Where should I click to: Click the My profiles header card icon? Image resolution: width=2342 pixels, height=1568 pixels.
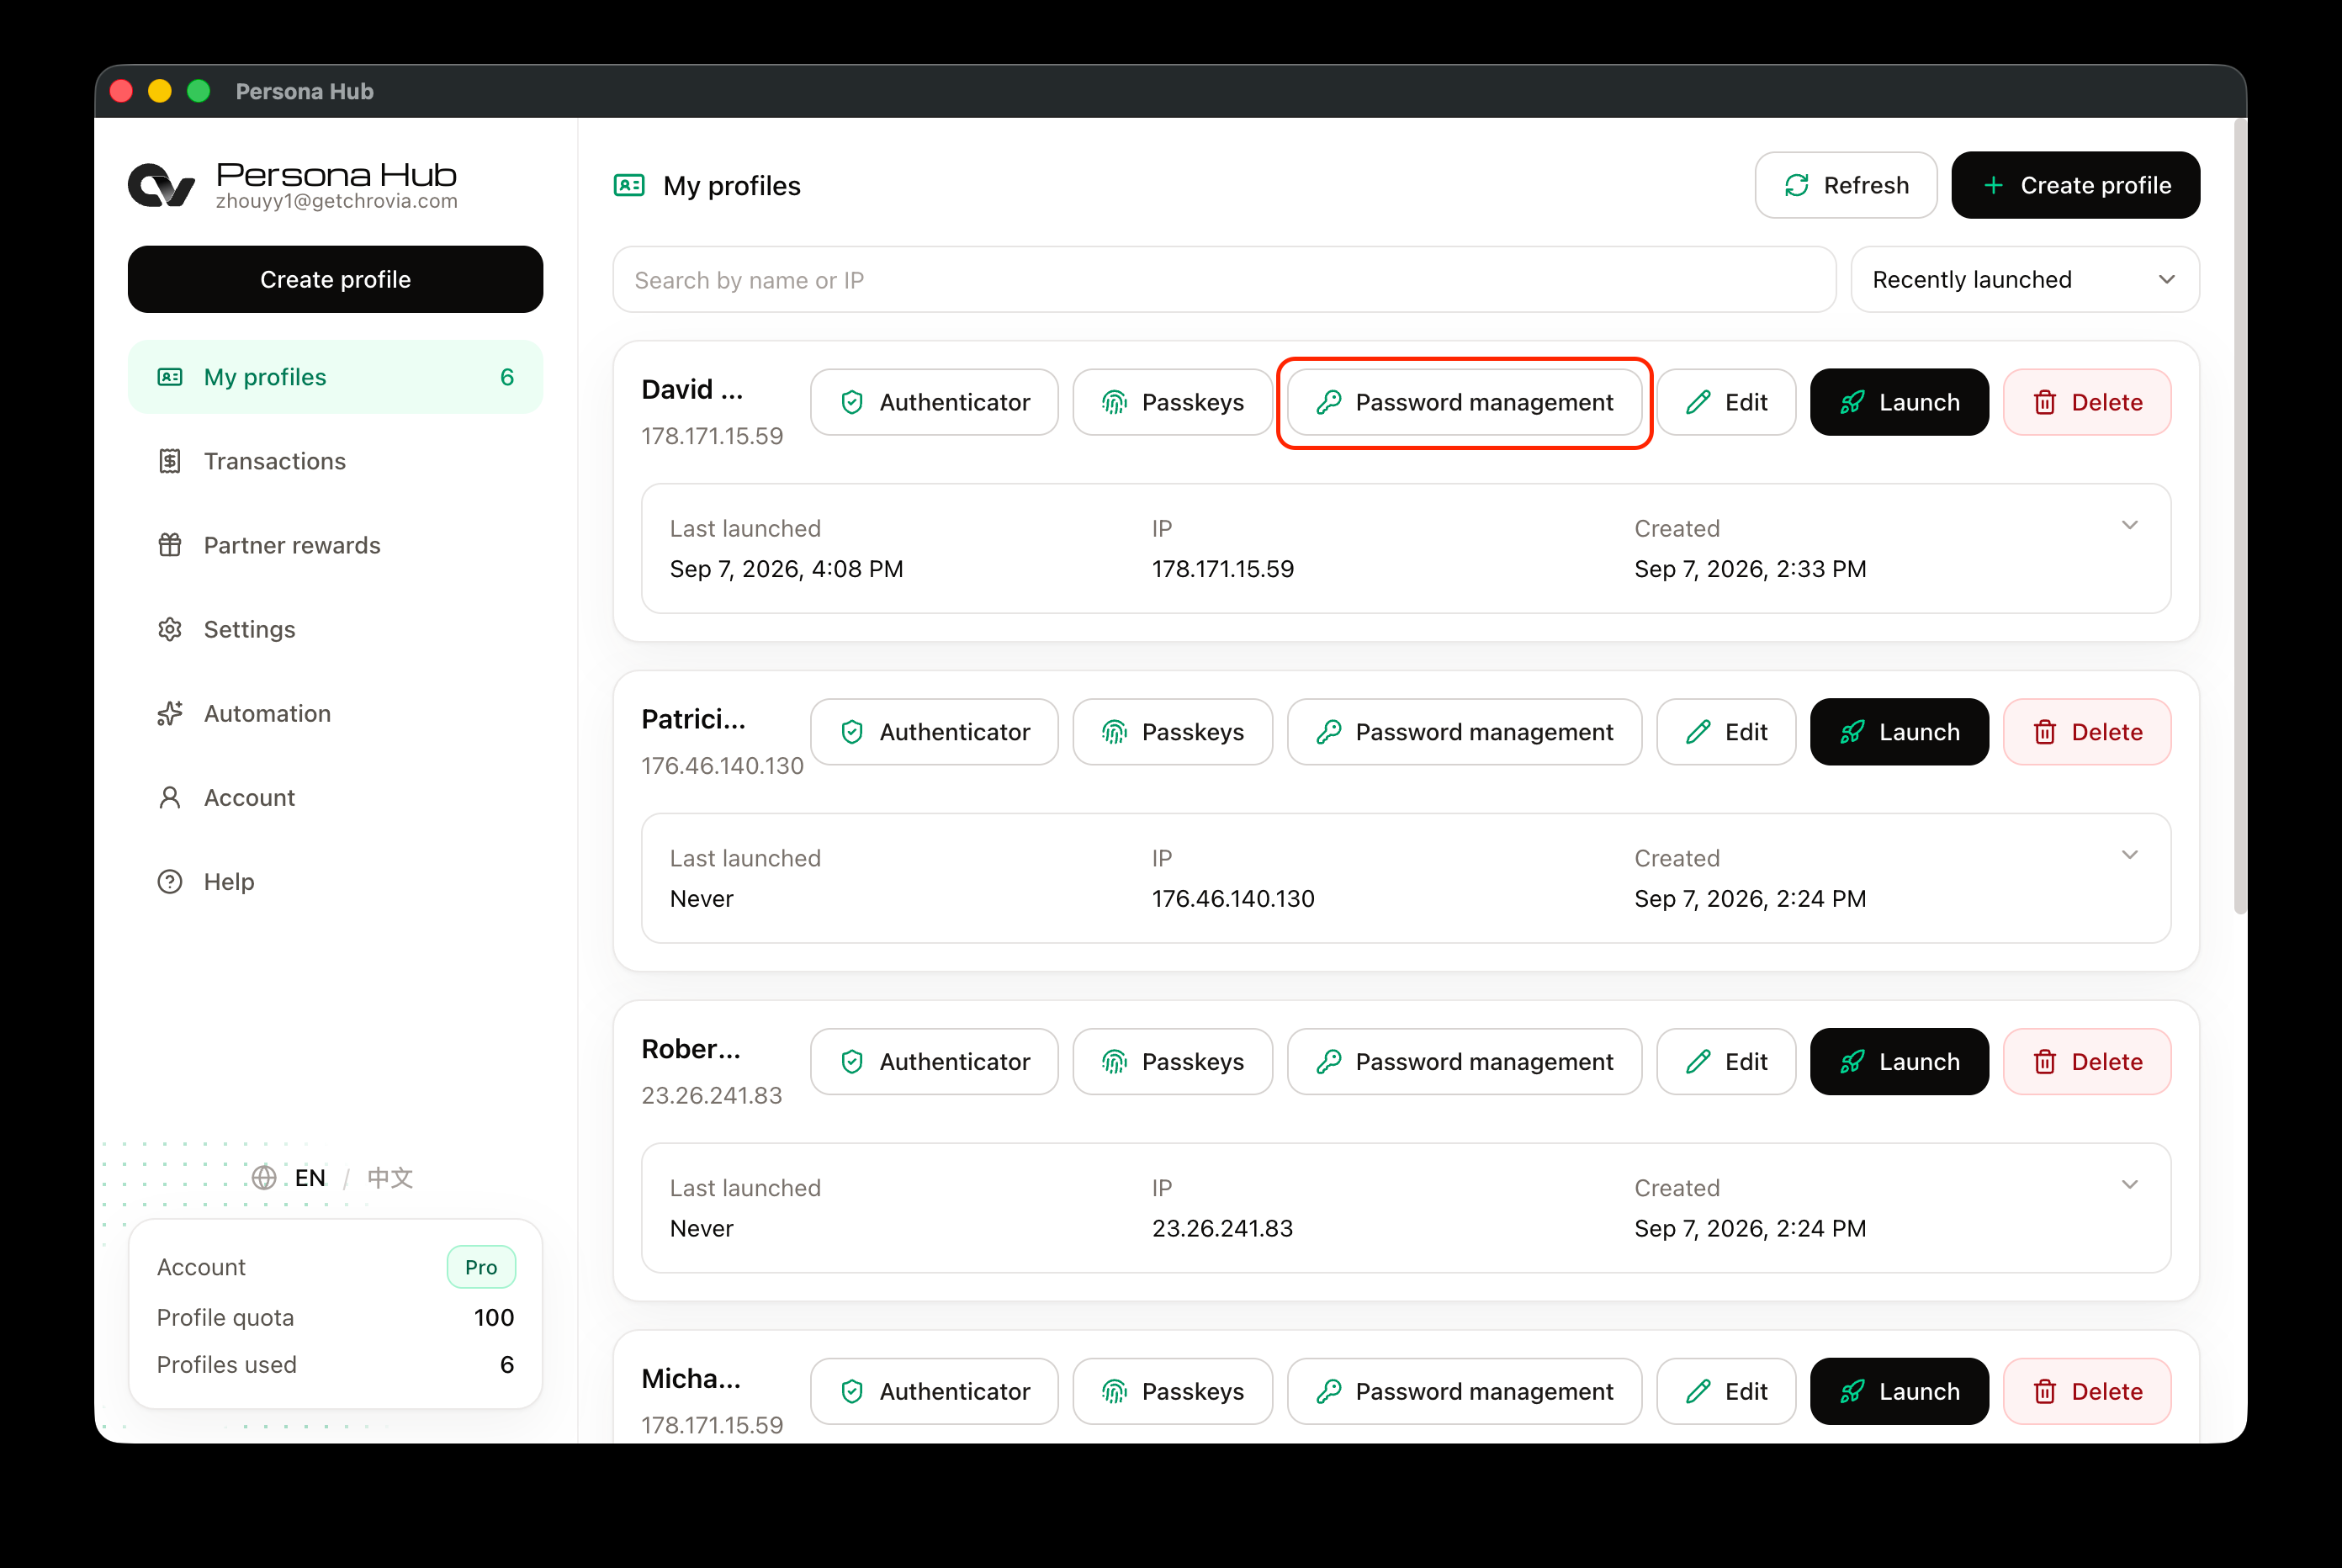point(629,185)
